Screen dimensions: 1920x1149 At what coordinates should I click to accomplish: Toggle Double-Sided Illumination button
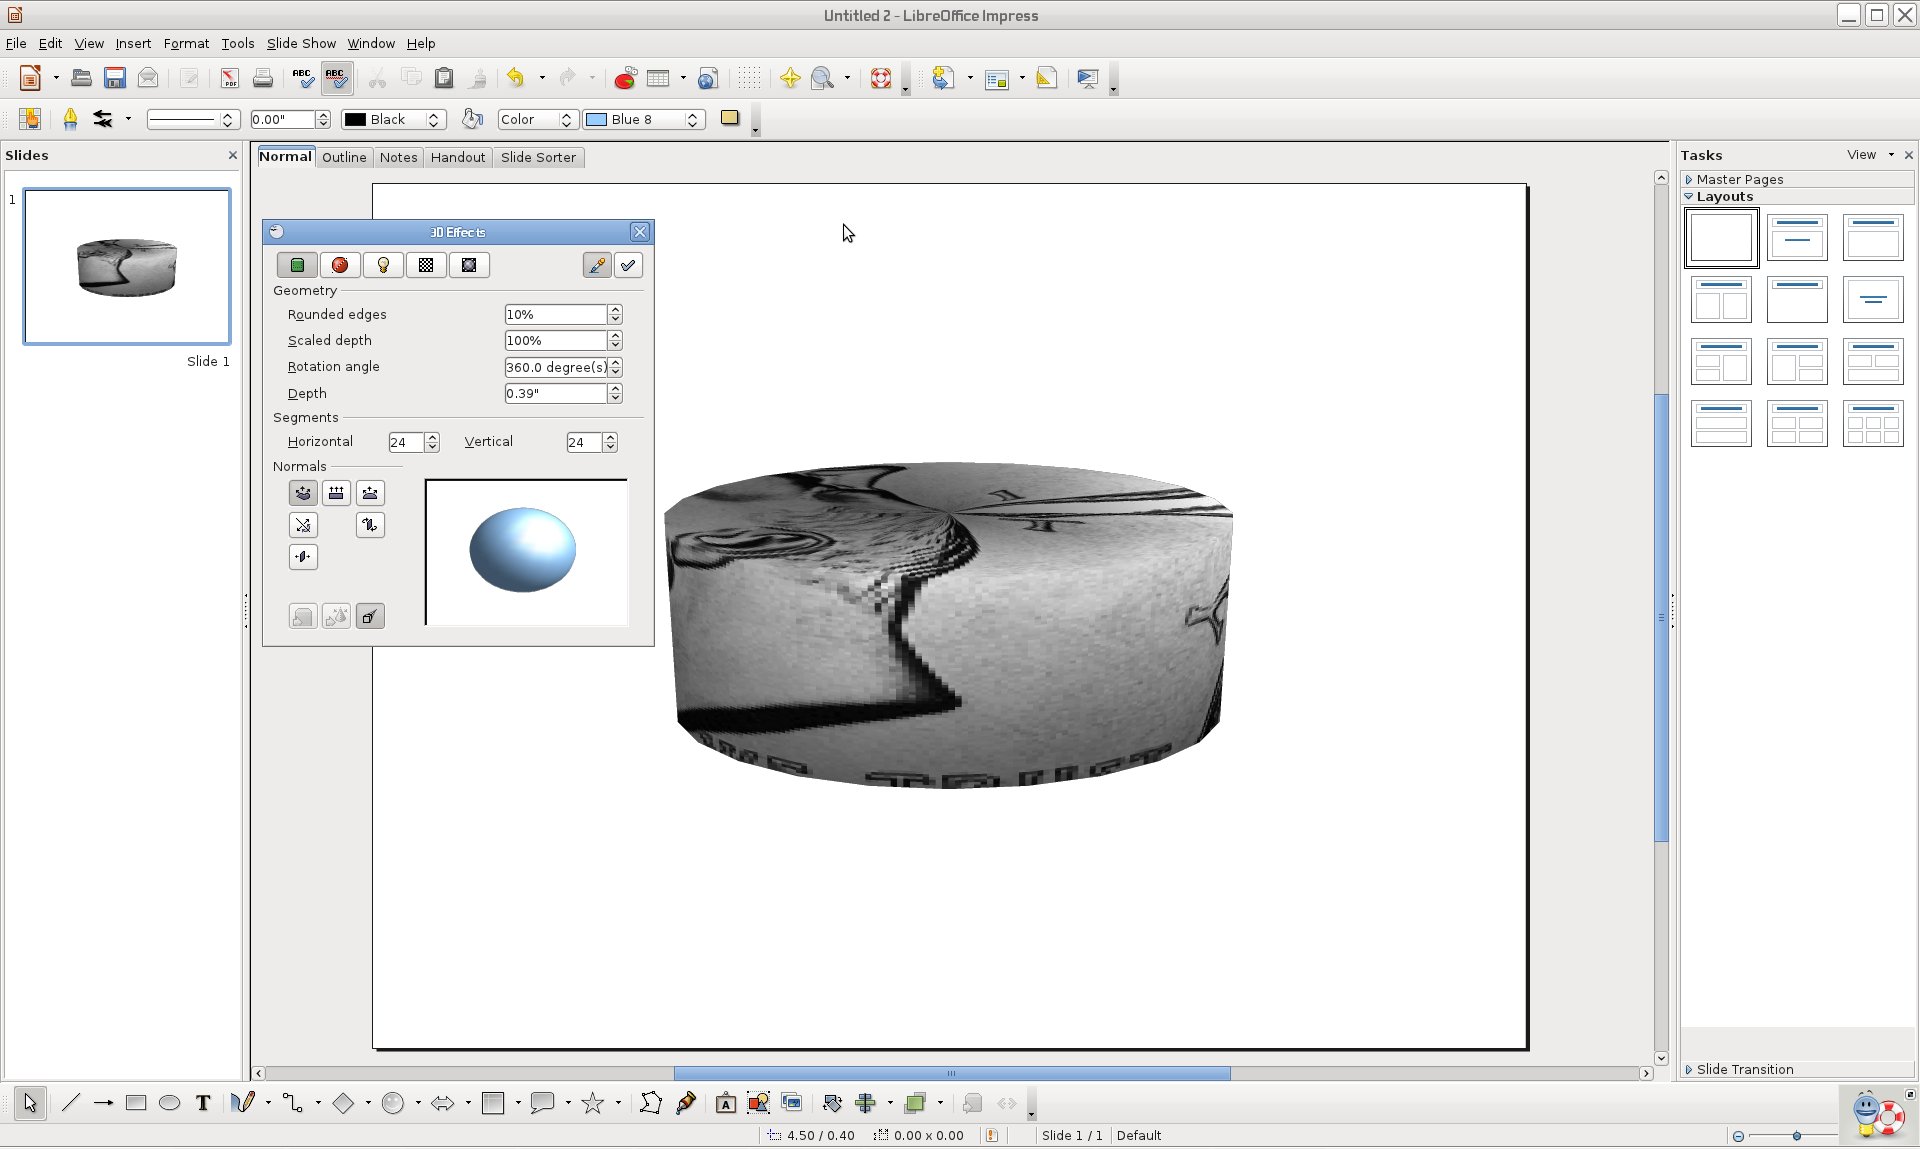pos(370,525)
